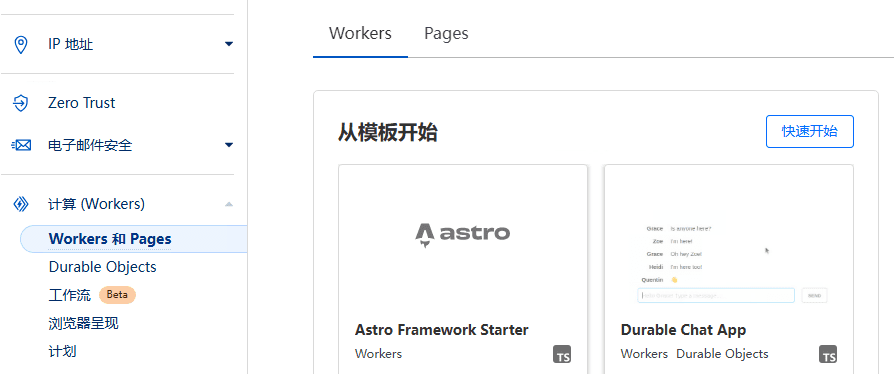Image resolution: width=894 pixels, height=374 pixels.
Task: Open 浏览器呈现 in the sidebar
Action: (84, 324)
